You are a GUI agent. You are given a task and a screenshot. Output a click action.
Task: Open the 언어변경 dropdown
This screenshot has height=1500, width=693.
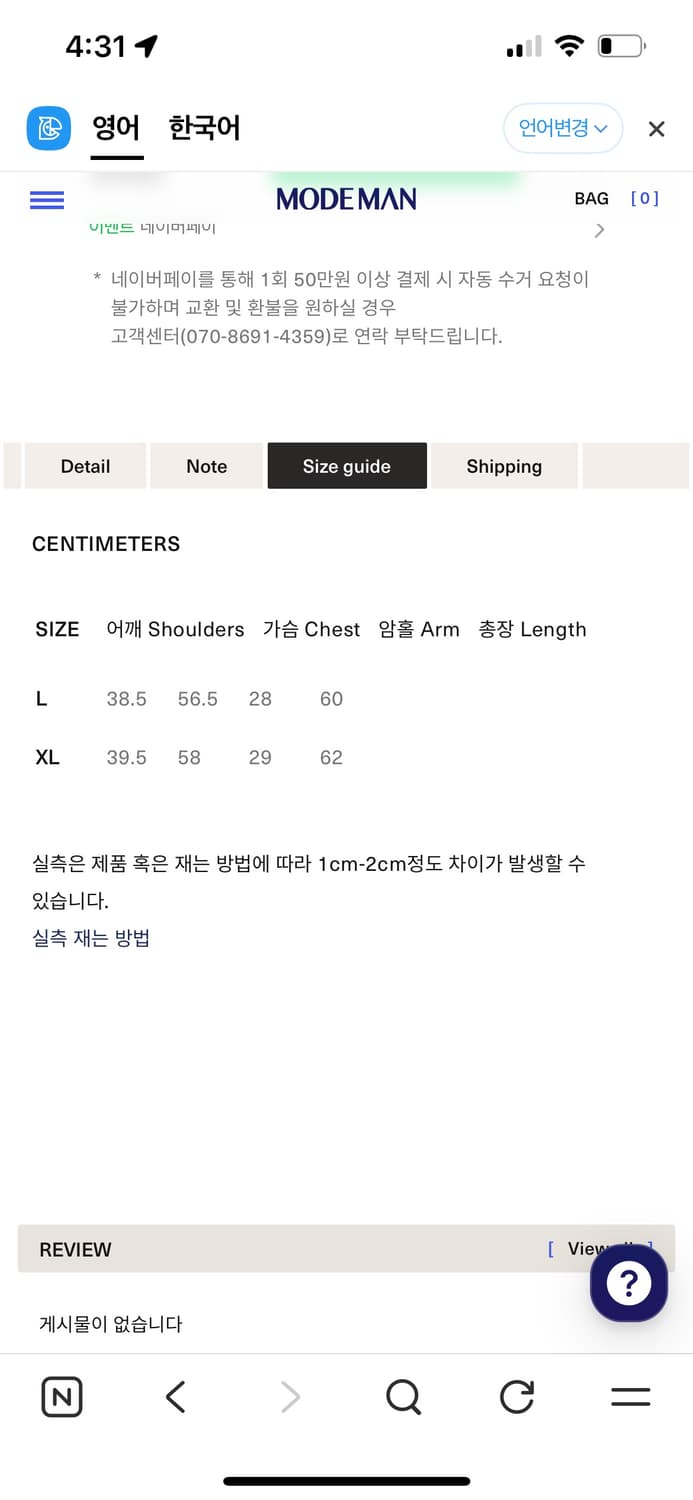562,128
